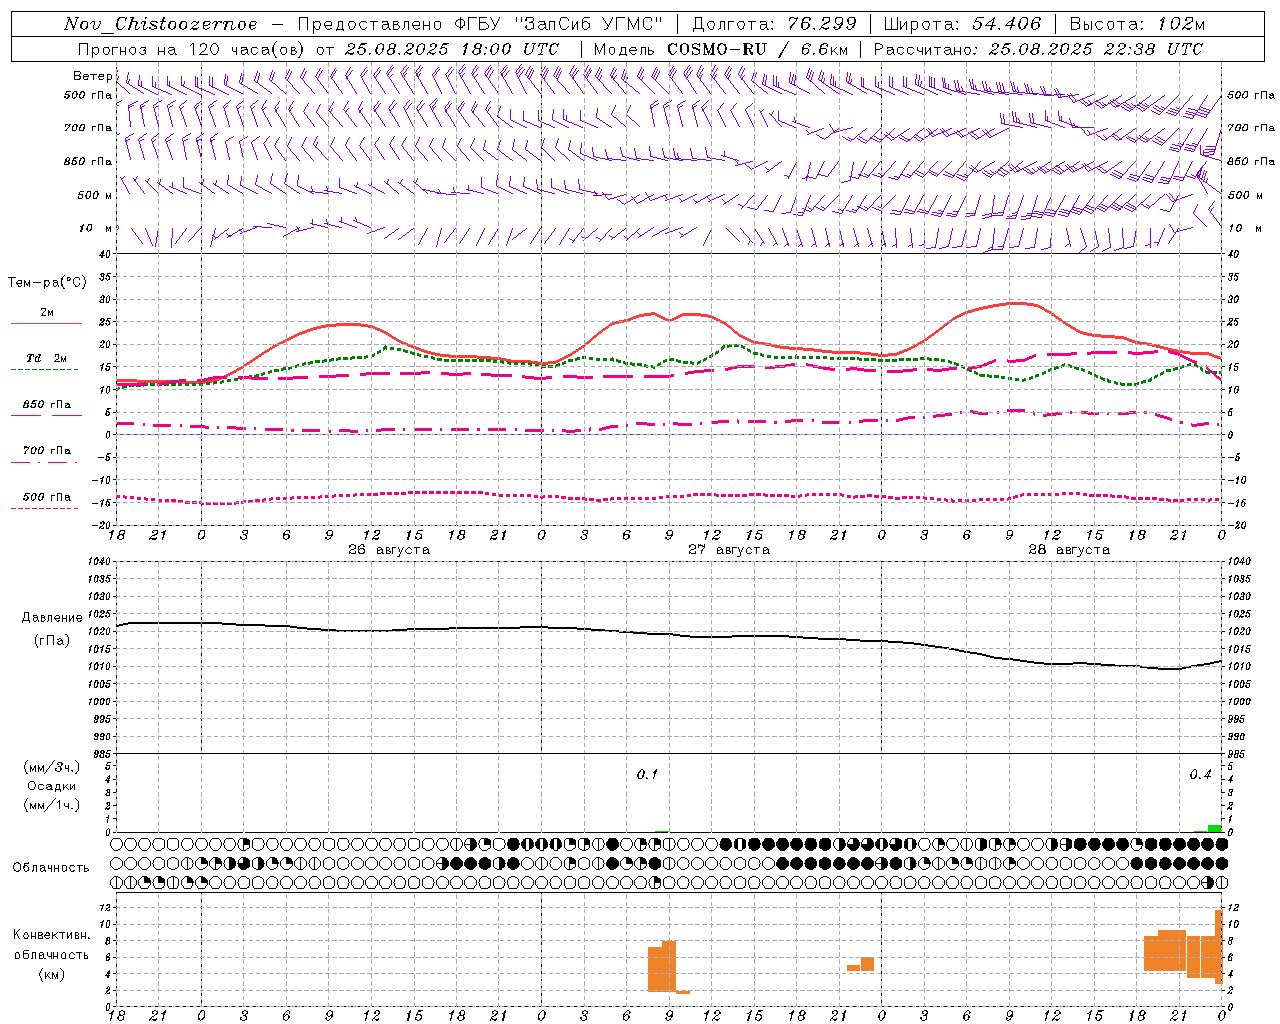
Task: Click the (мм/1ч.) precipitation unit label
Action: click(x=52, y=805)
